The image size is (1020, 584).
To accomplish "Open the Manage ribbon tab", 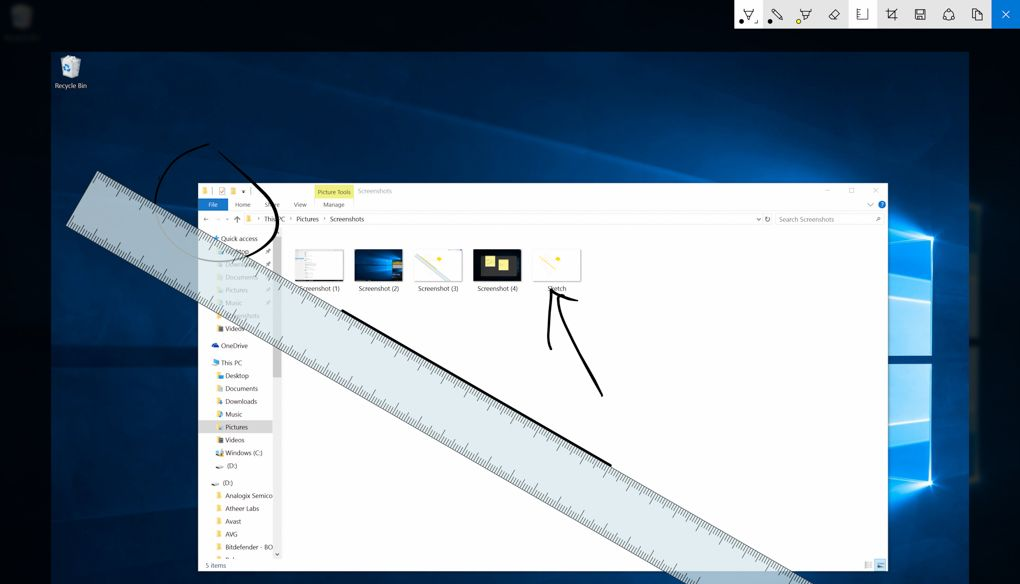I will click(x=334, y=205).
